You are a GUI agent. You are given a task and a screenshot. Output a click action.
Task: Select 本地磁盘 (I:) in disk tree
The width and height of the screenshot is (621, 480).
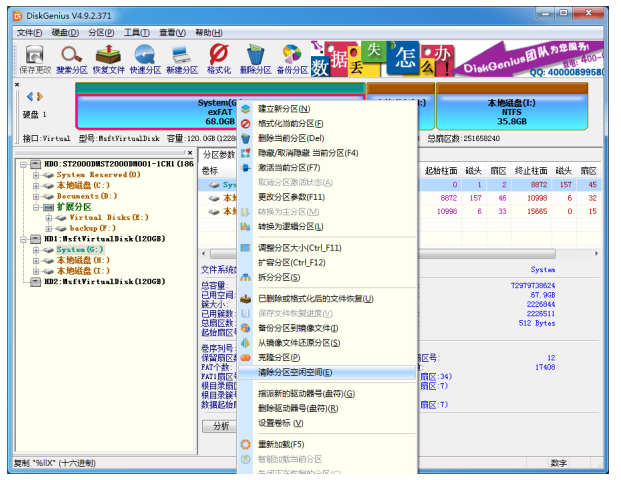coord(83,271)
